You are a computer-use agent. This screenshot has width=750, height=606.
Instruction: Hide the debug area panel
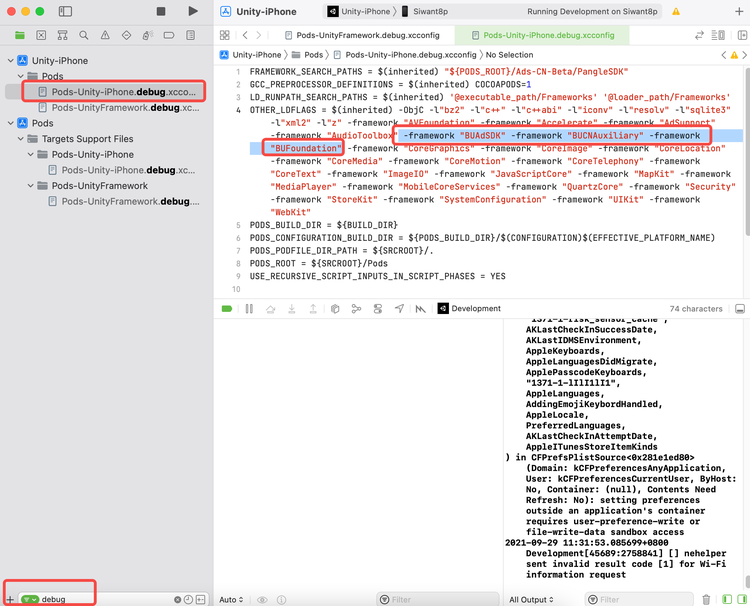click(x=740, y=309)
